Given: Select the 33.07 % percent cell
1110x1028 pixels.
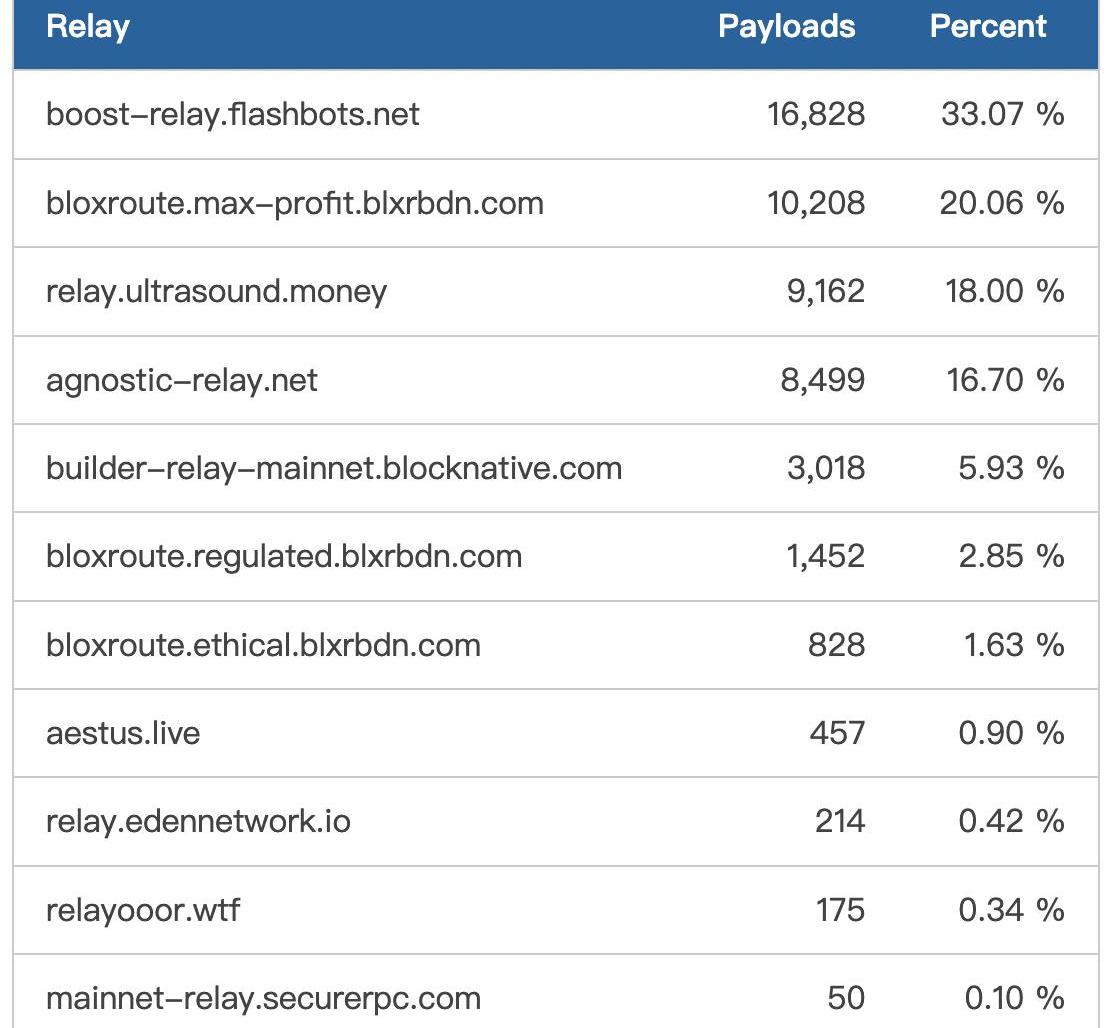Looking at the screenshot, I should [1002, 114].
